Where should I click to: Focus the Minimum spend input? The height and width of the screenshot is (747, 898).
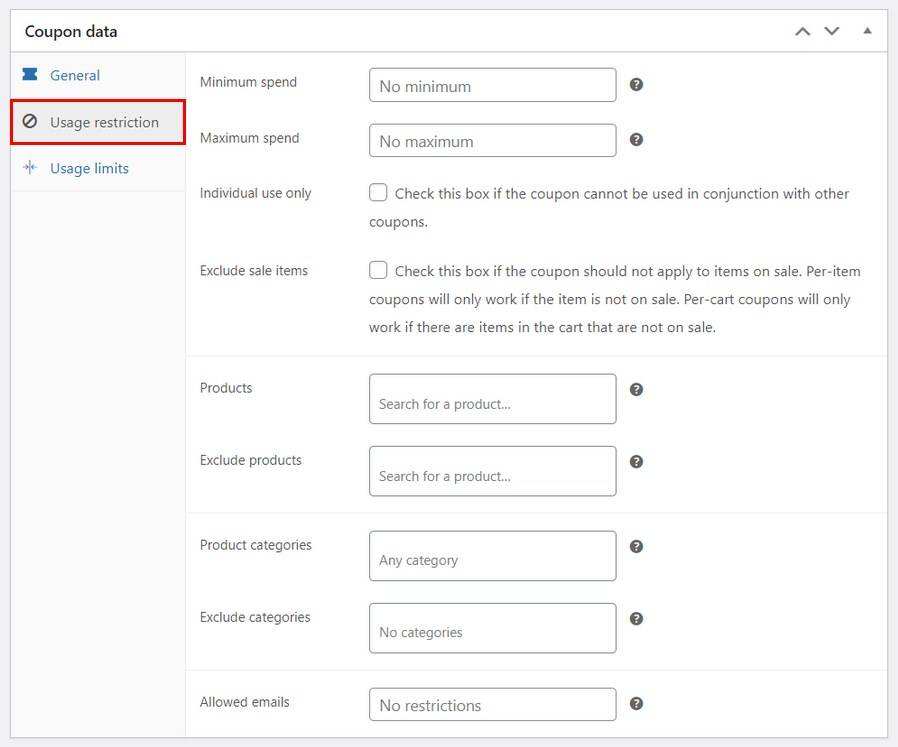493,85
